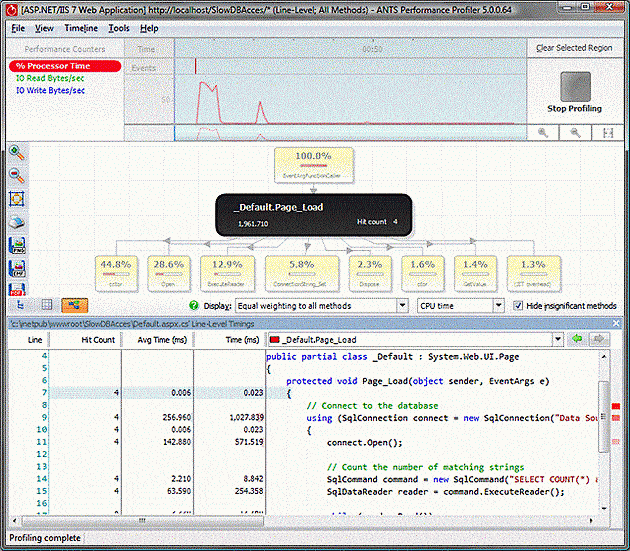Open the green help icon beside Display
Viewport: 630px width, 551px height.
pos(194,305)
